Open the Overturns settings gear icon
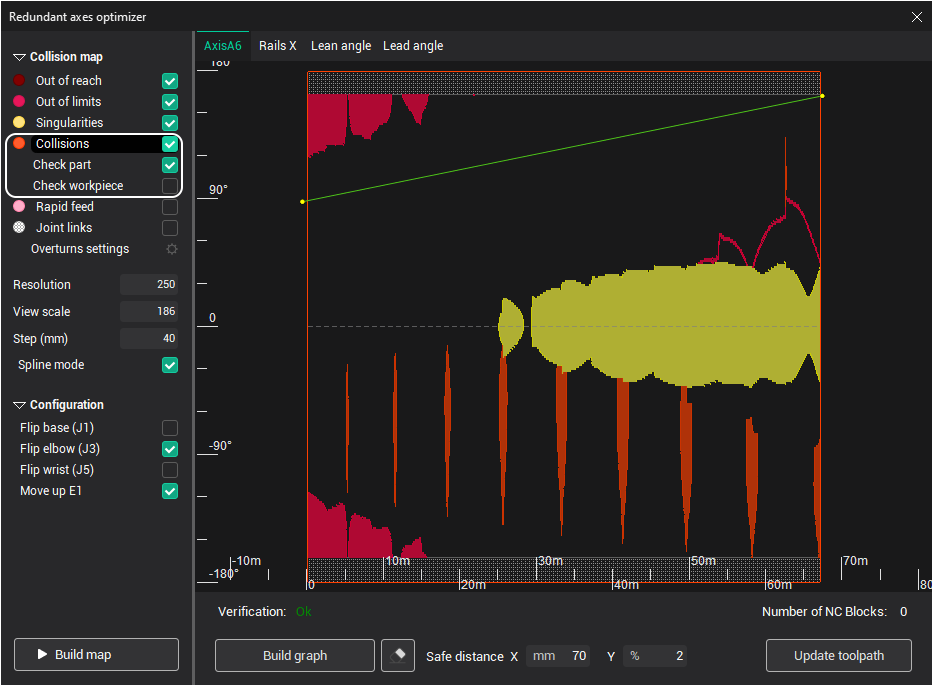933x686 pixels. click(x=171, y=249)
